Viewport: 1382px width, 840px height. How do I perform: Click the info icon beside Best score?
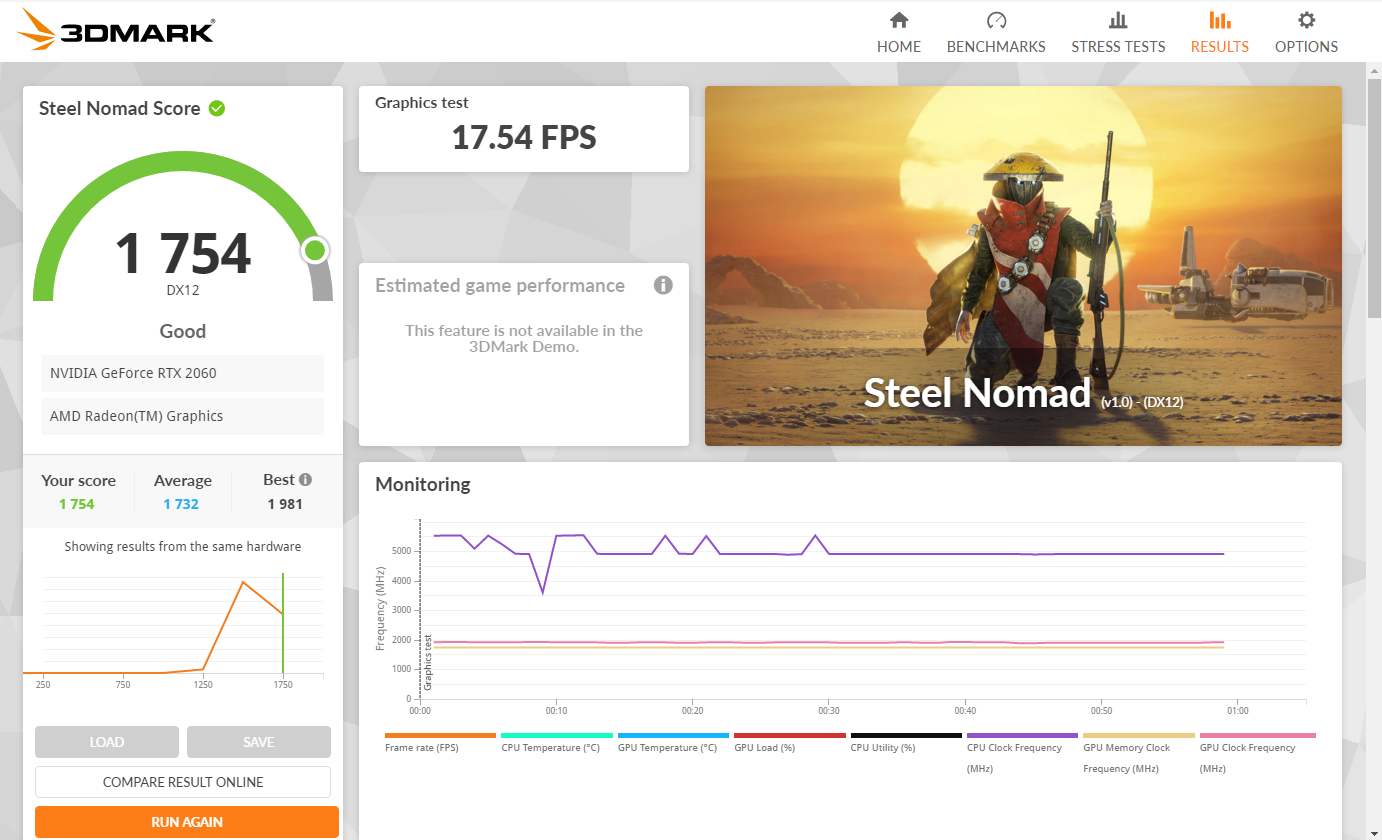click(305, 480)
